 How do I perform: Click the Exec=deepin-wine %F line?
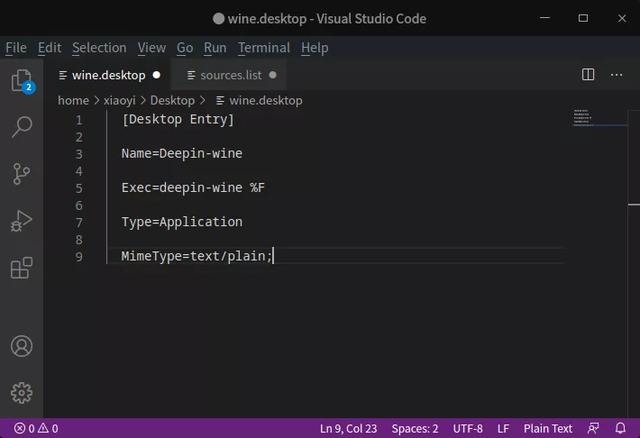point(193,188)
